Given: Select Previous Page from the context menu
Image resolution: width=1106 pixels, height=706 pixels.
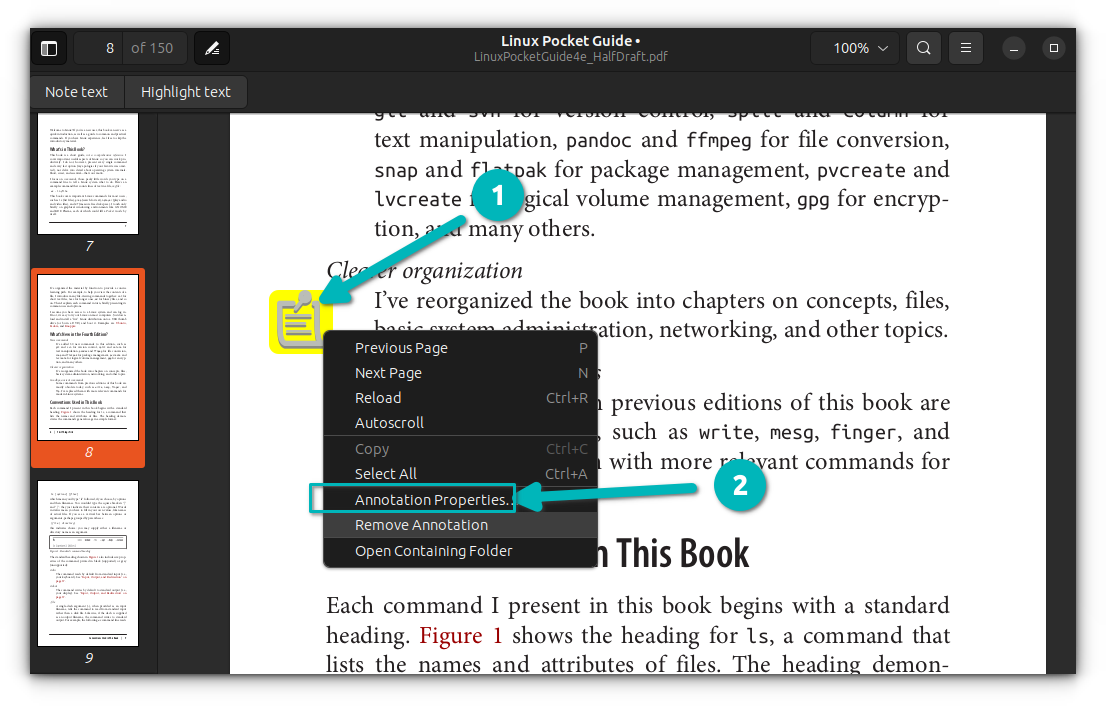Looking at the screenshot, I should [401, 347].
